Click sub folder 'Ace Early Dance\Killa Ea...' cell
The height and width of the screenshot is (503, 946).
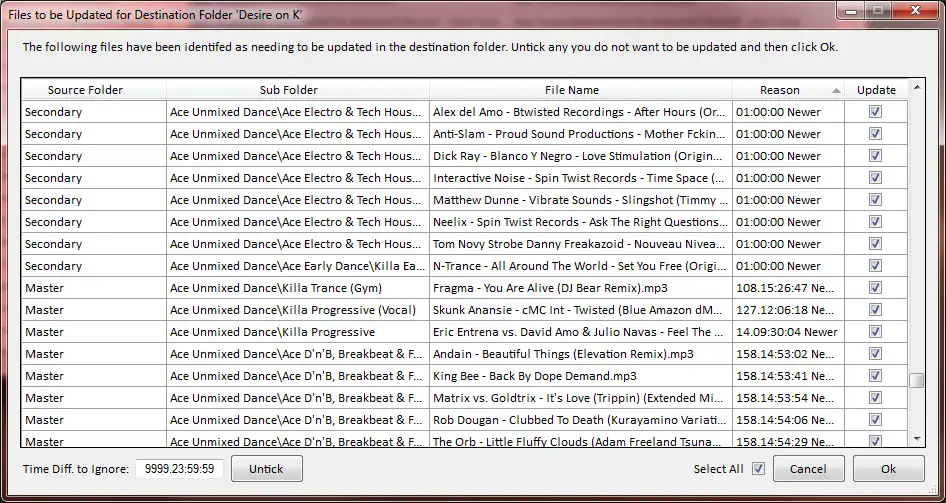[x=297, y=266]
